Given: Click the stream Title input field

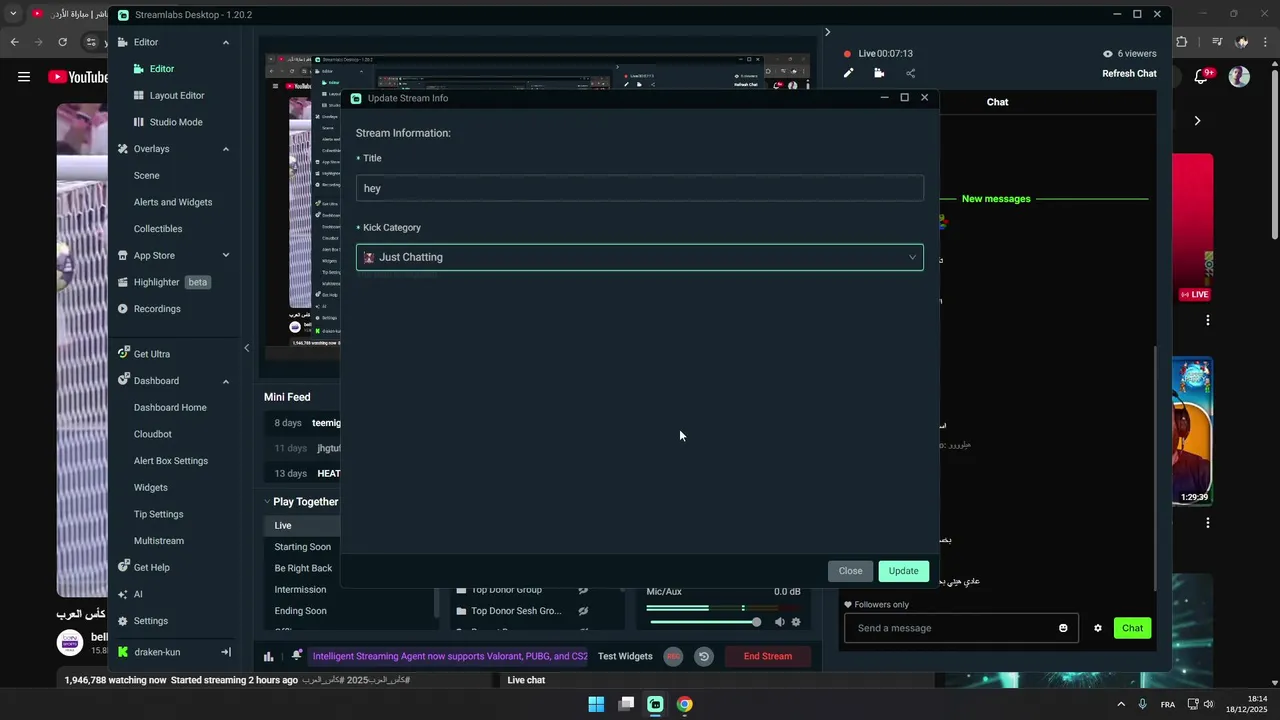Looking at the screenshot, I should click(x=639, y=188).
